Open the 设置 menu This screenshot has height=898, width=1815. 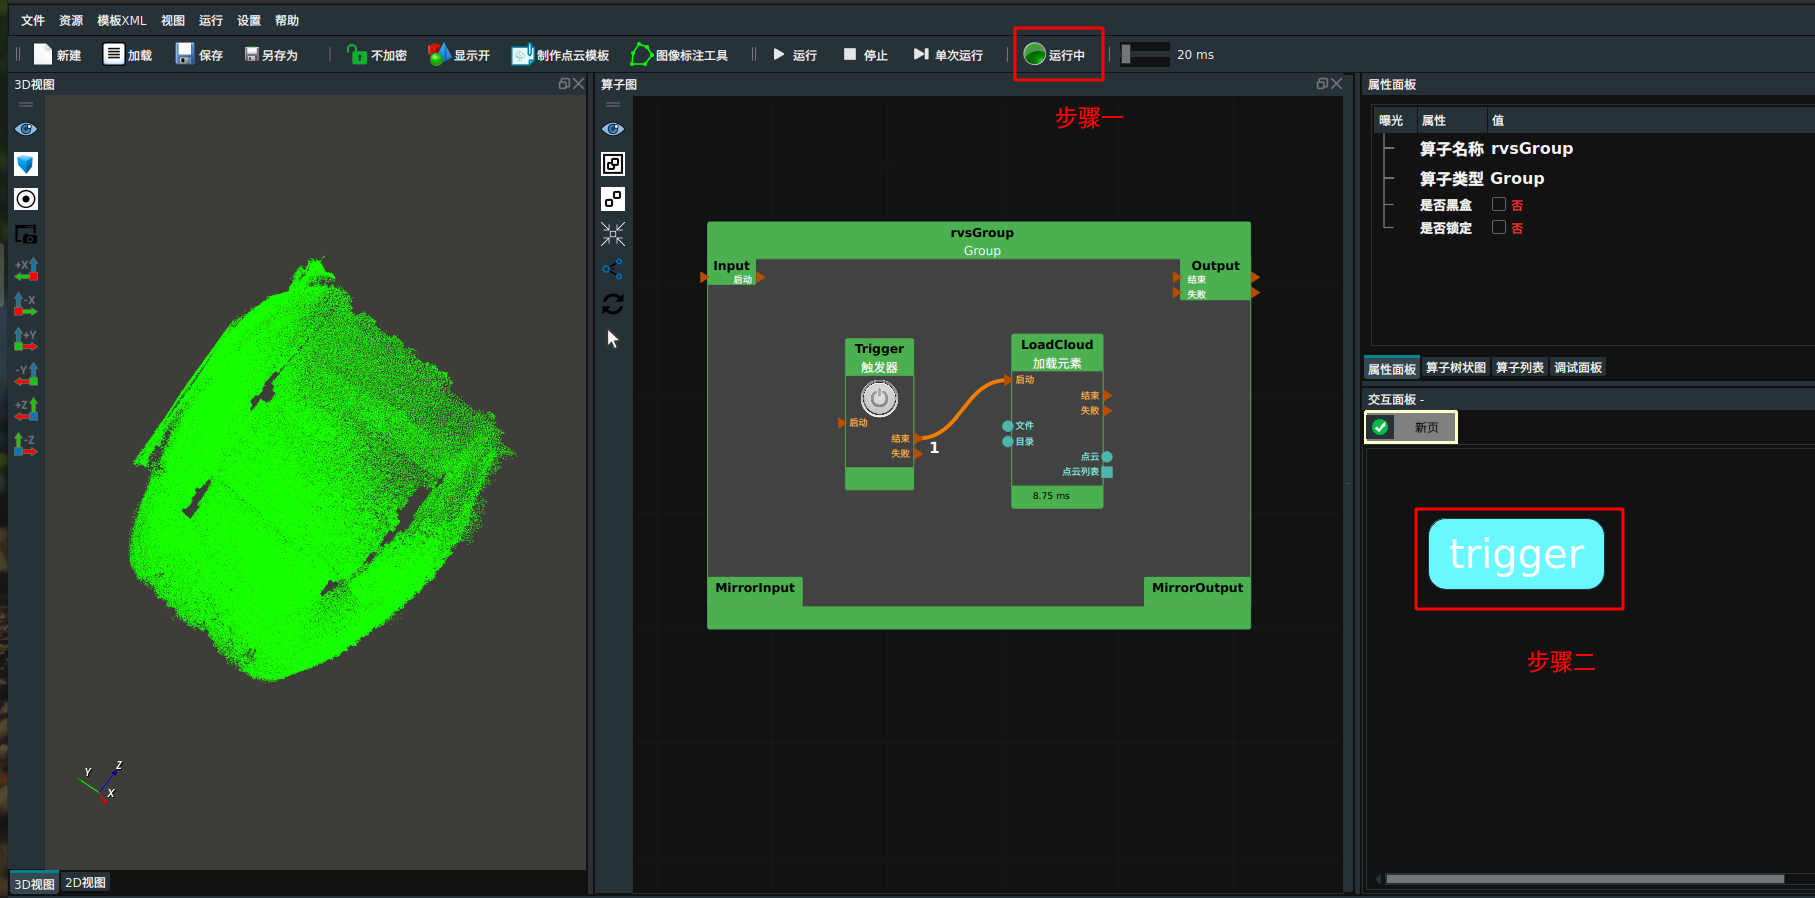[x=249, y=20]
